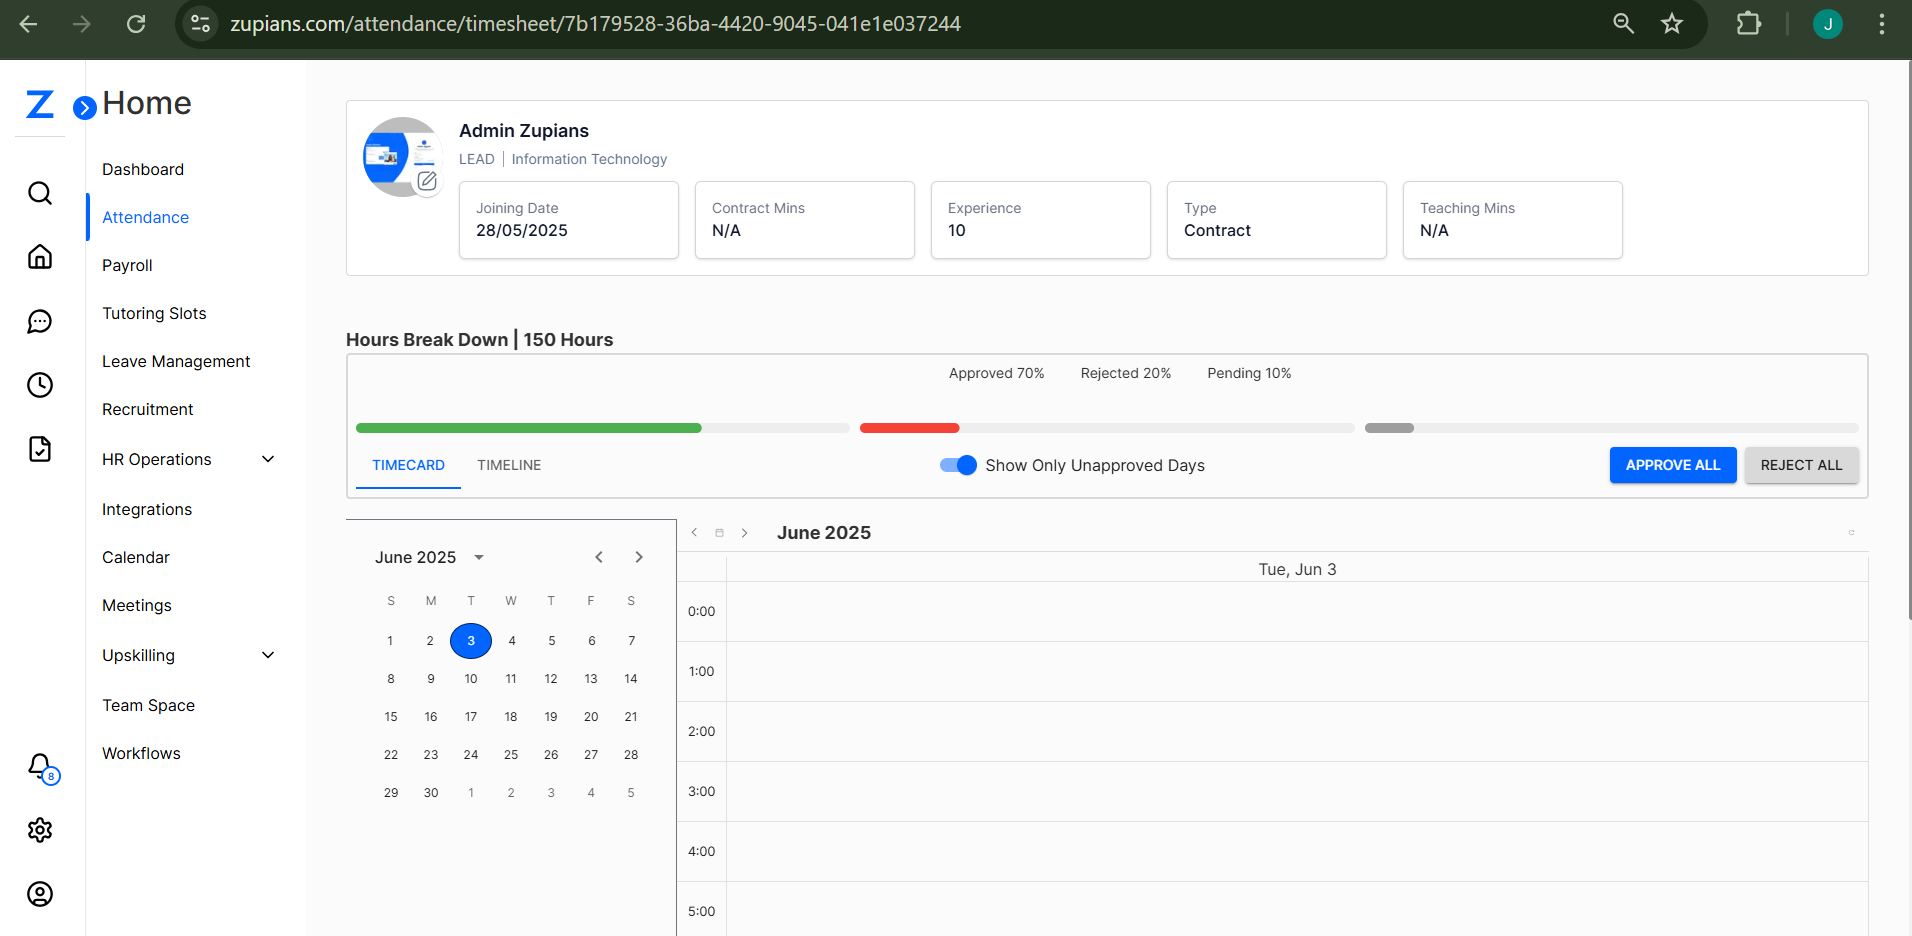Open the settings gear icon
The image size is (1912, 936).
39,830
